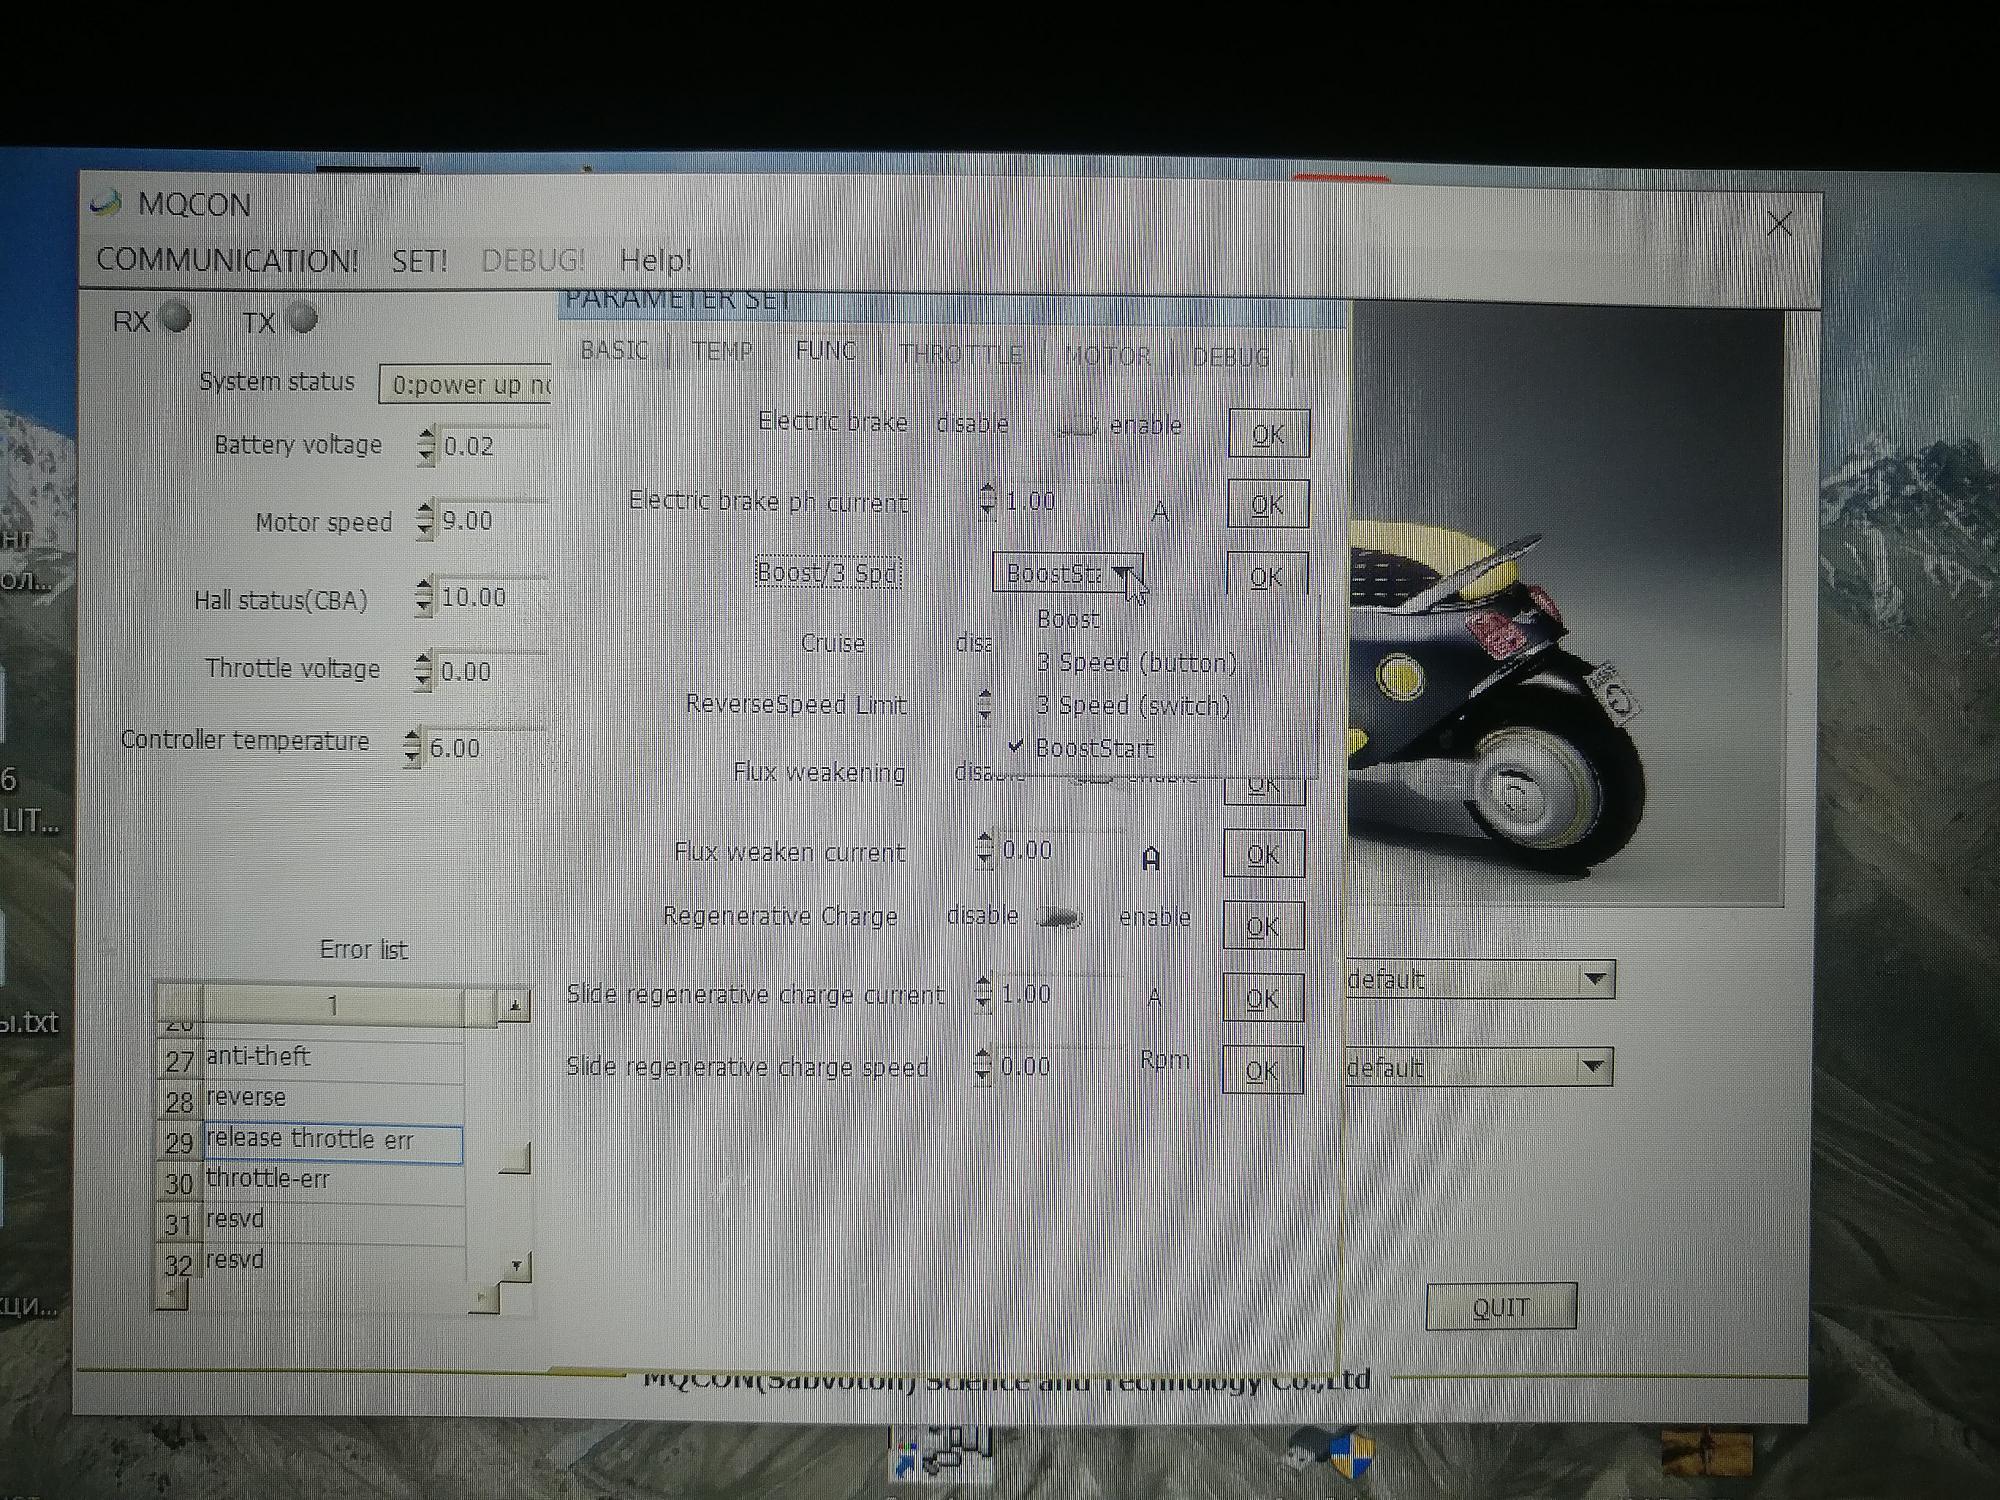Adjust the Controller temperature stepper

point(412,747)
